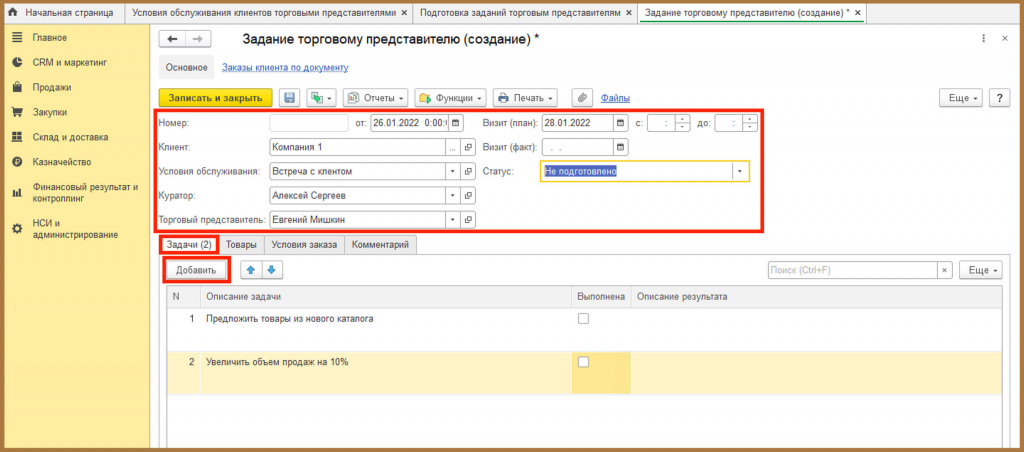The height and width of the screenshot is (452, 1024).
Task: Open the Торговый представитель record icon
Action: point(468,219)
